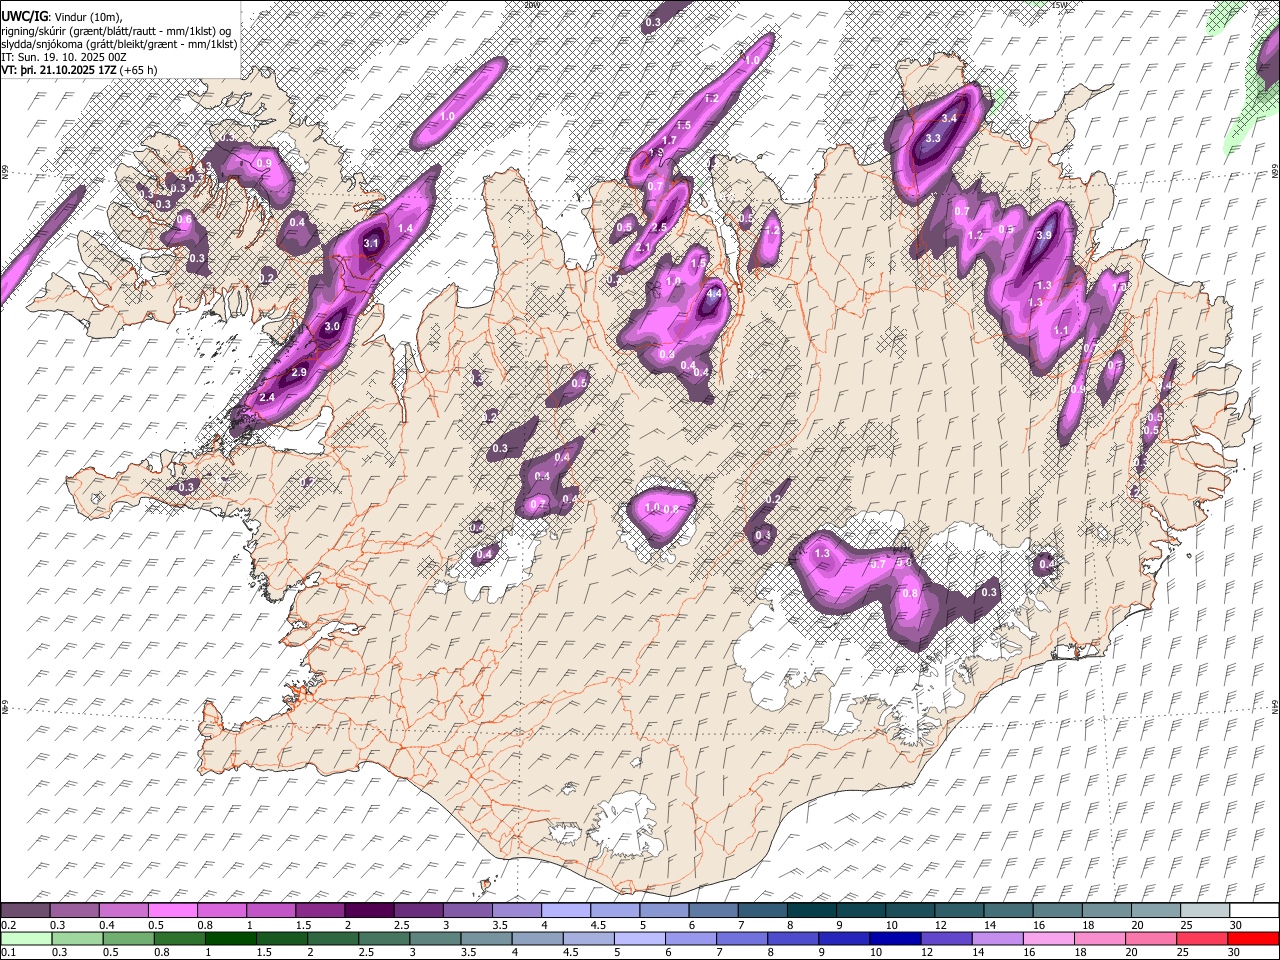This screenshot has height=960, width=1280.
Task: Click the 4.4 snowfall value on the map
Action: click(x=714, y=294)
